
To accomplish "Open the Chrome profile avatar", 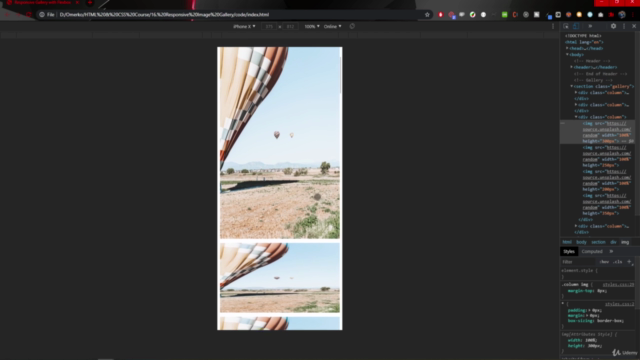I will coord(622,15).
